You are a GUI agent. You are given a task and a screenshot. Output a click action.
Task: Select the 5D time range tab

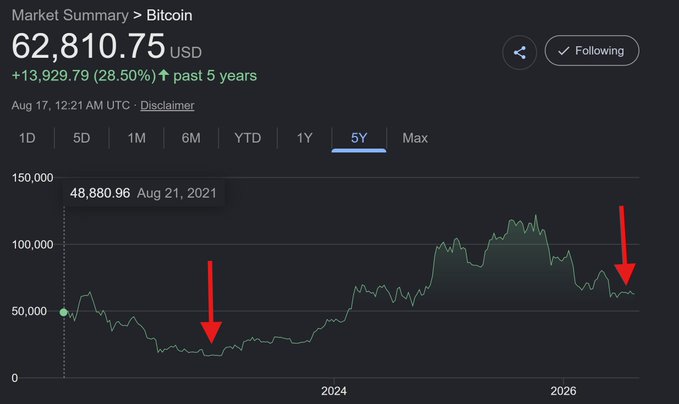pos(81,138)
